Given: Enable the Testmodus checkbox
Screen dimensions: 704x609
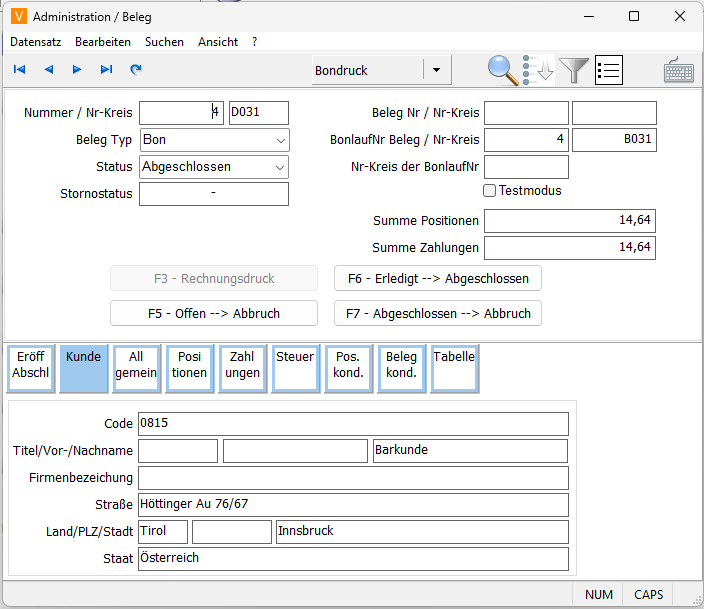Looking at the screenshot, I should coord(490,191).
